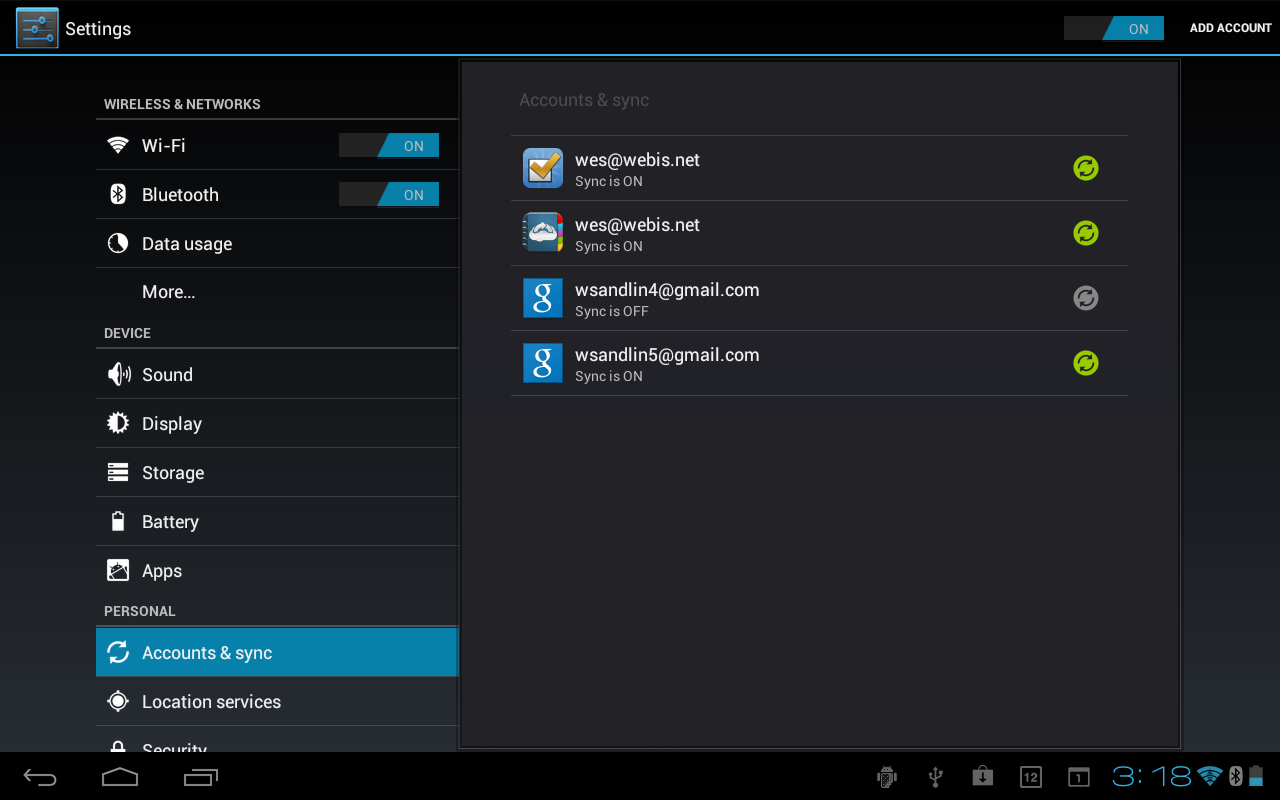Open Display settings via brightness icon
This screenshot has width=1280, height=800.
tap(118, 423)
